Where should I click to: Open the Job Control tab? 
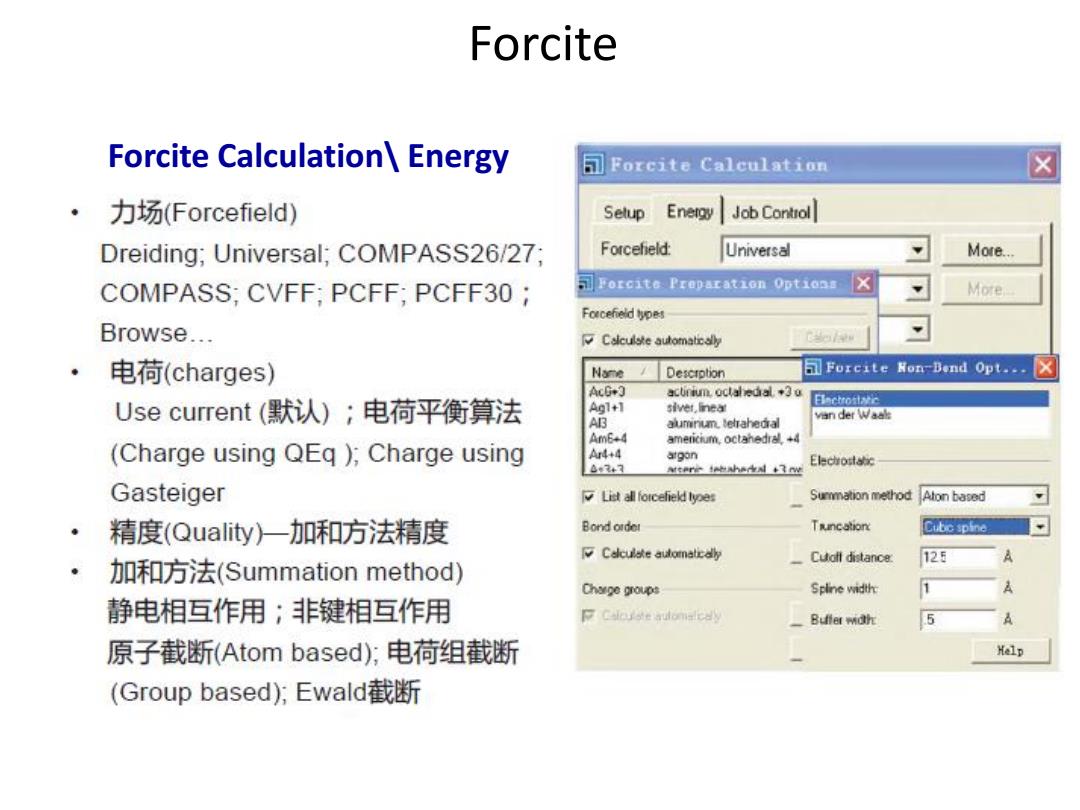pos(771,212)
